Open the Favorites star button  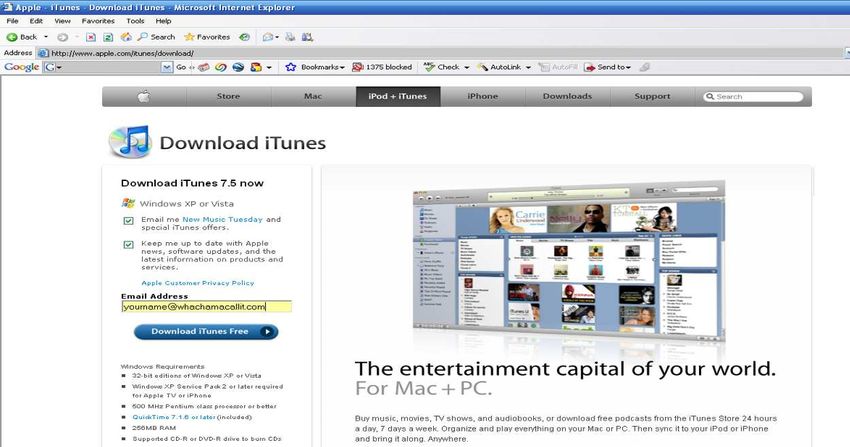(x=207, y=37)
